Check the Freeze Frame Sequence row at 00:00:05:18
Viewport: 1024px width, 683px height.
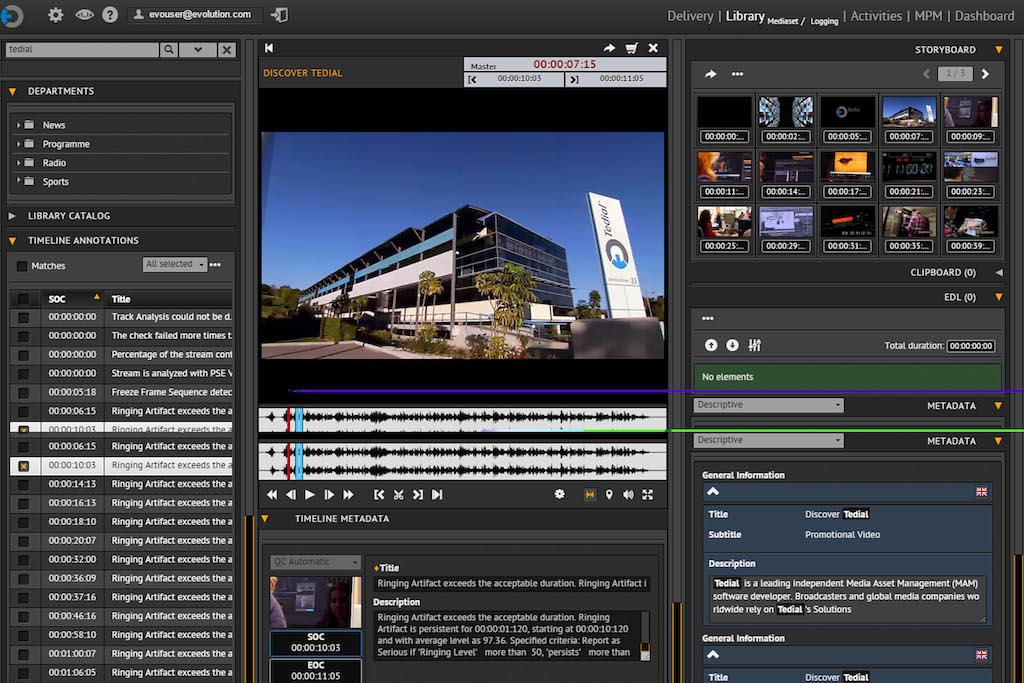24,392
